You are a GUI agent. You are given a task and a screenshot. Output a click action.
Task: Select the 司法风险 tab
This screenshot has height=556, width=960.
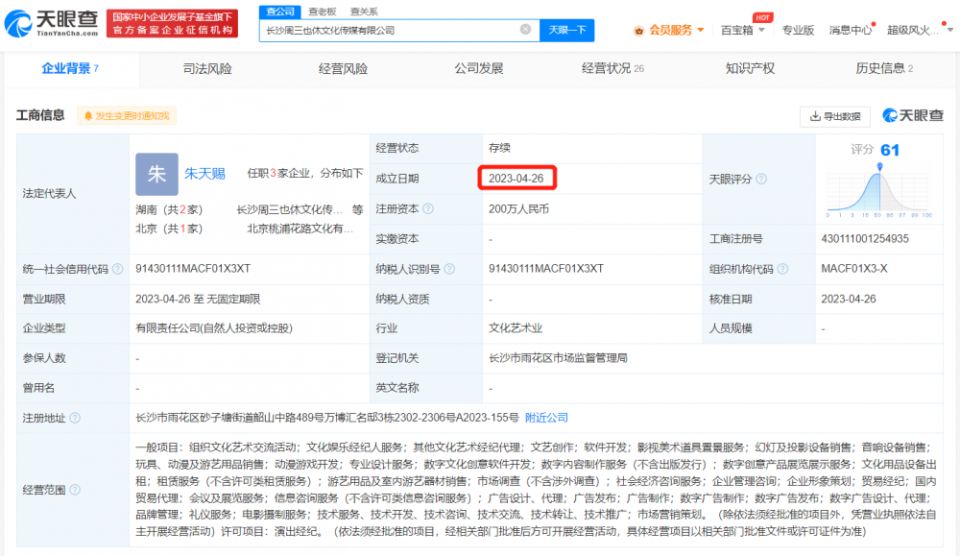click(207, 69)
